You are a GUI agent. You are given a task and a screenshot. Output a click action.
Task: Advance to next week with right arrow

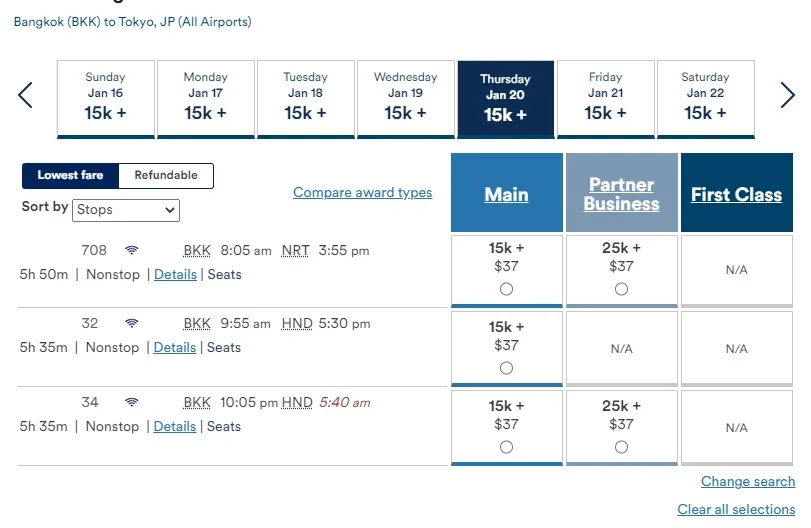point(787,95)
